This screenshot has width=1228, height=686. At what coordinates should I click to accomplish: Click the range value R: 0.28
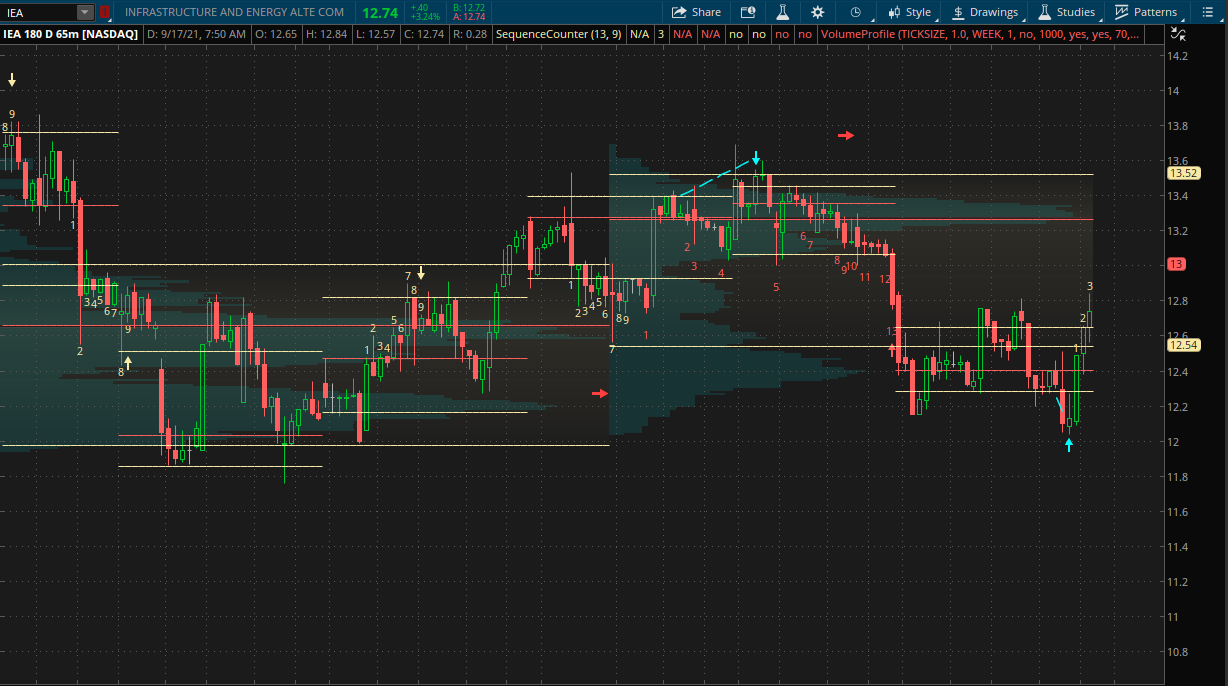[x=469, y=34]
